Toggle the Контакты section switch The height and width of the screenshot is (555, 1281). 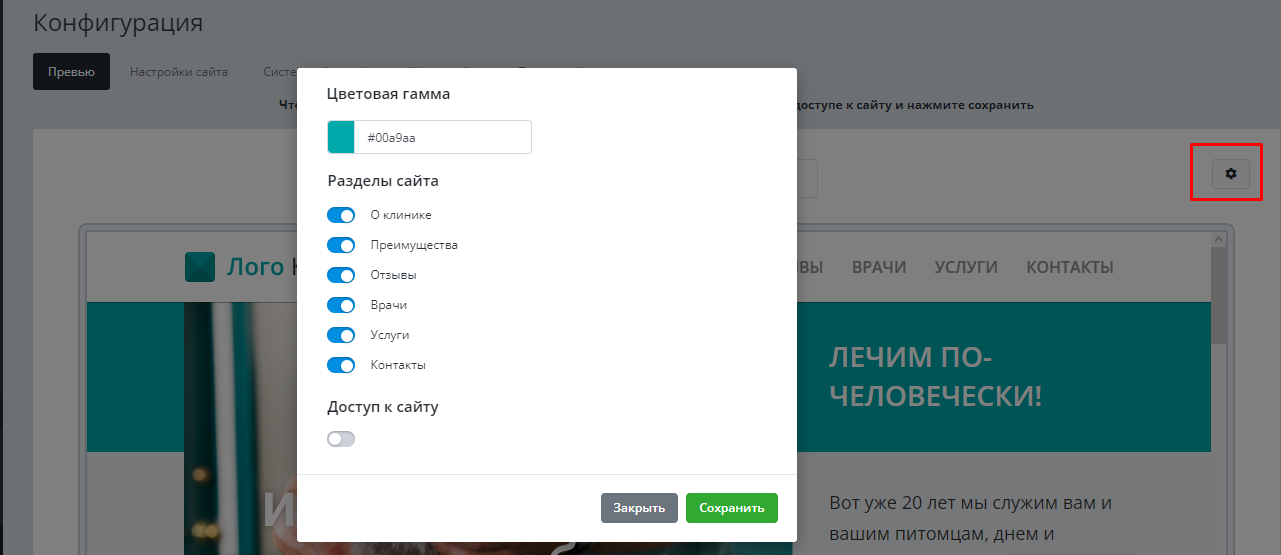pyautogui.click(x=341, y=365)
